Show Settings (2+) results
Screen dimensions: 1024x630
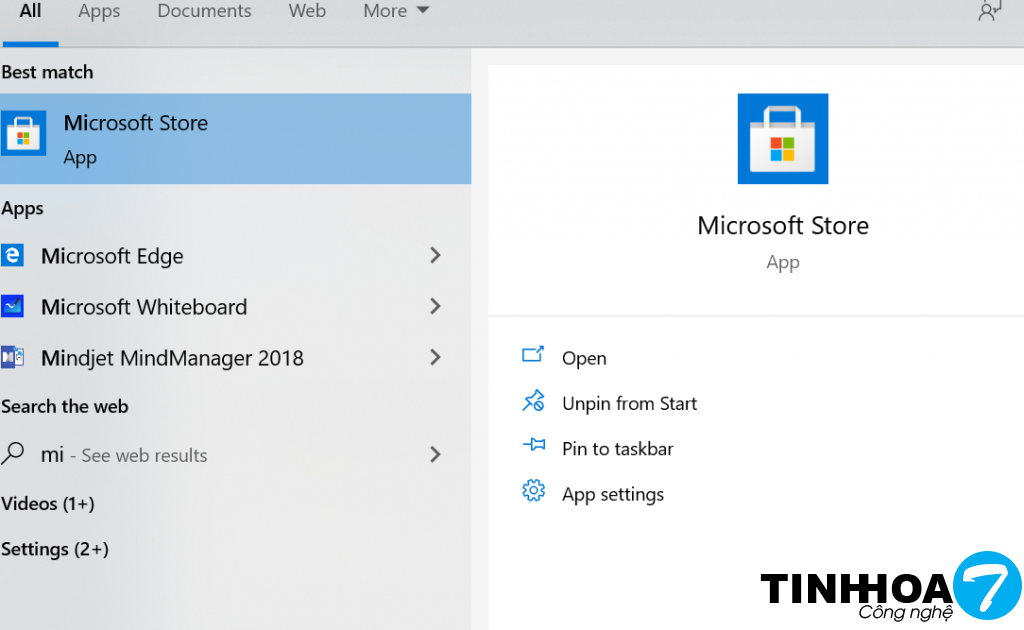tap(55, 549)
